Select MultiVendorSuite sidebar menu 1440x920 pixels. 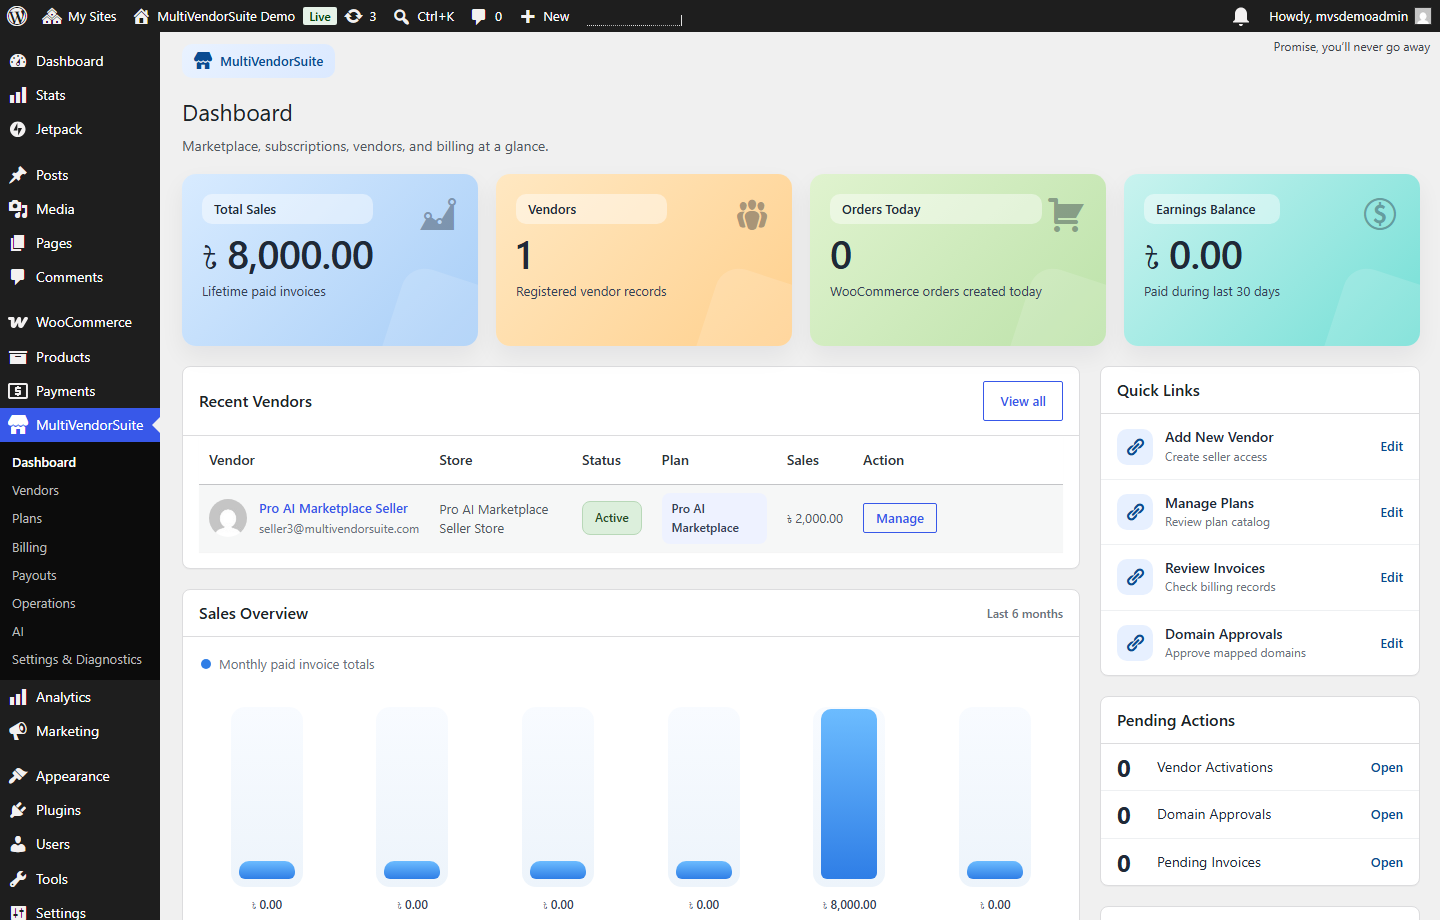click(80, 425)
